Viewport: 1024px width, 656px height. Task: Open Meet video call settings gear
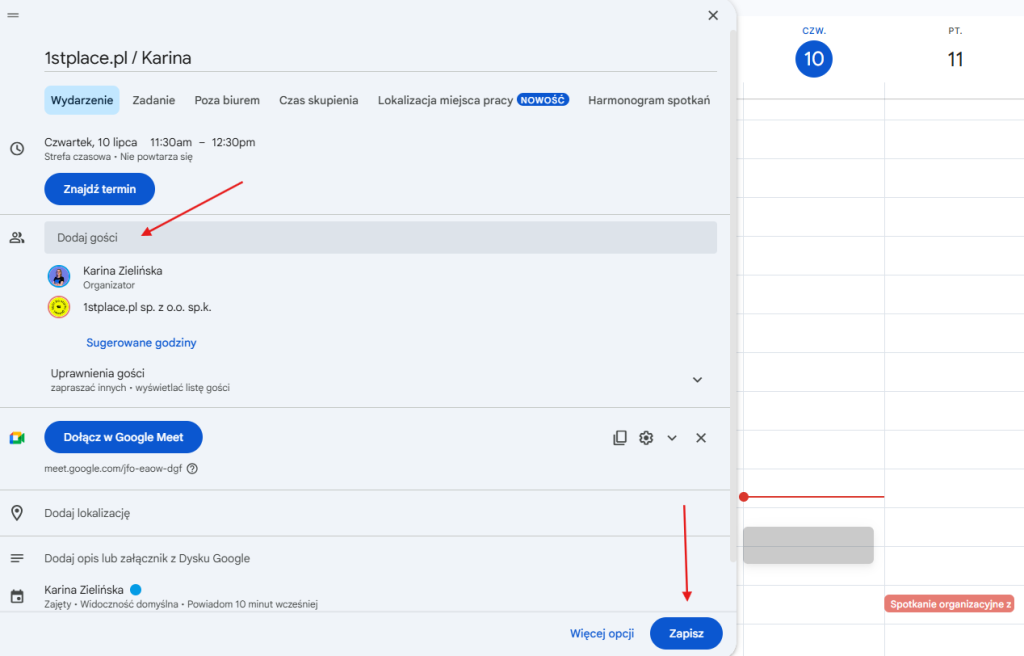pyautogui.click(x=646, y=438)
